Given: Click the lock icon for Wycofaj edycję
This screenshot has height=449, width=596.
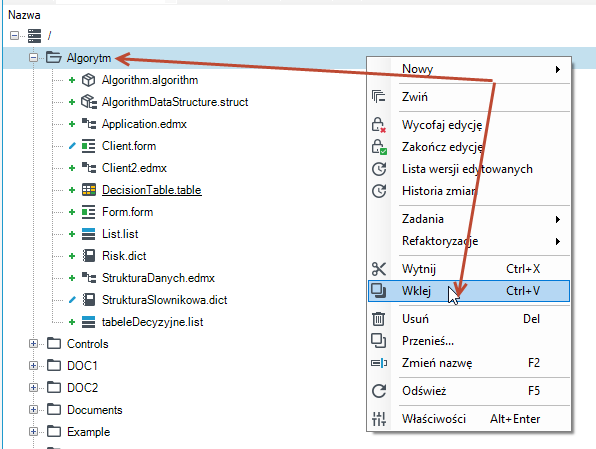Looking at the screenshot, I should [x=379, y=125].
